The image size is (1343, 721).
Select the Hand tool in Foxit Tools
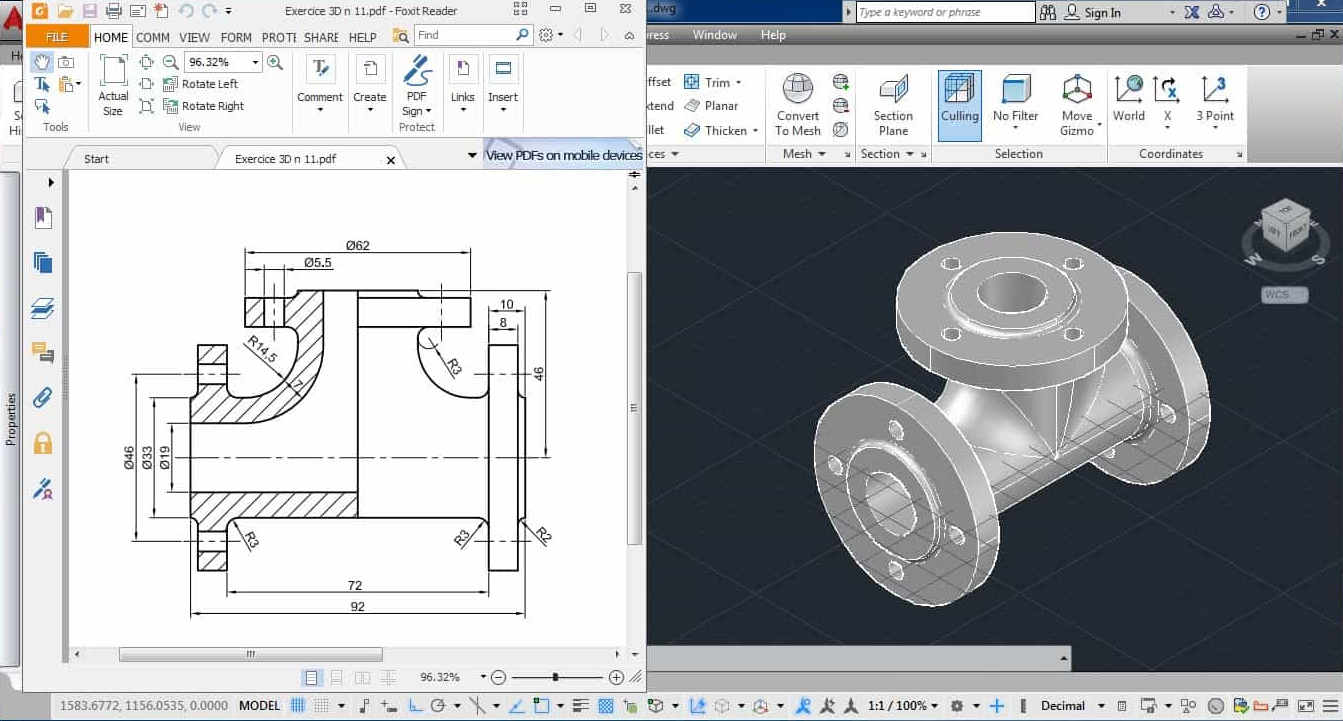pyautogui.click(x=40, y=61)
